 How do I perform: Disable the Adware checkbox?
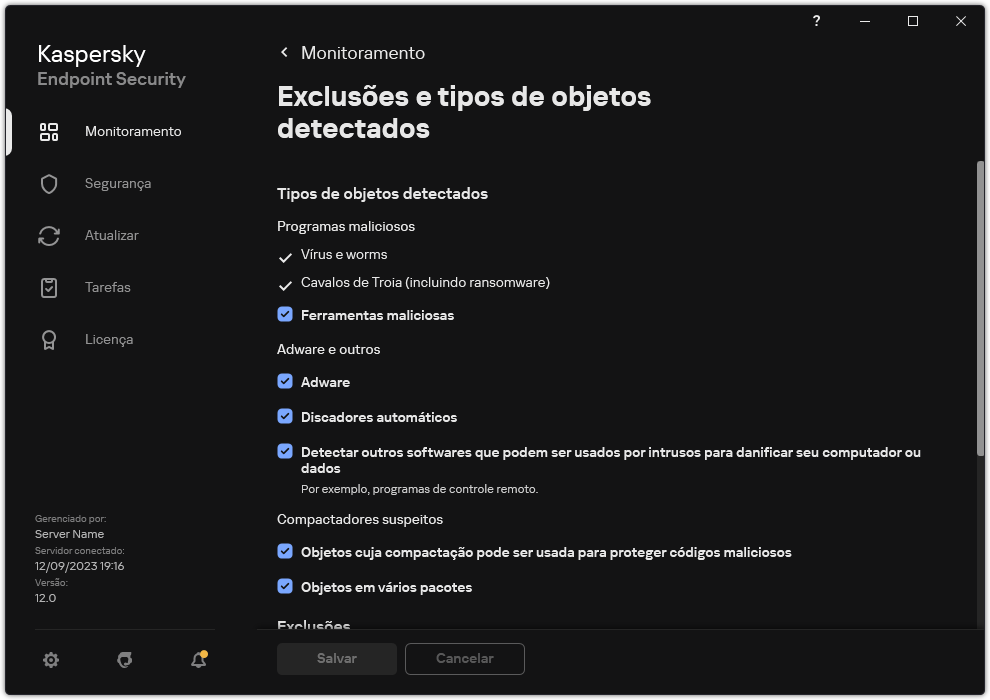[286, 382]
